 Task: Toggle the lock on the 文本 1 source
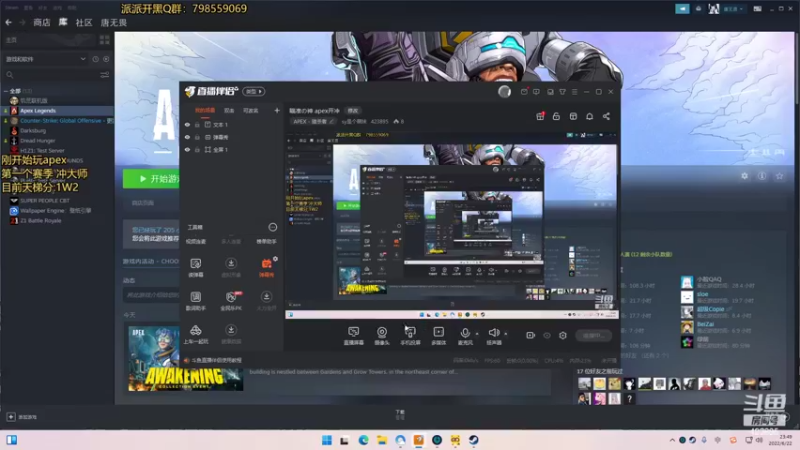[x=197, y=124]
